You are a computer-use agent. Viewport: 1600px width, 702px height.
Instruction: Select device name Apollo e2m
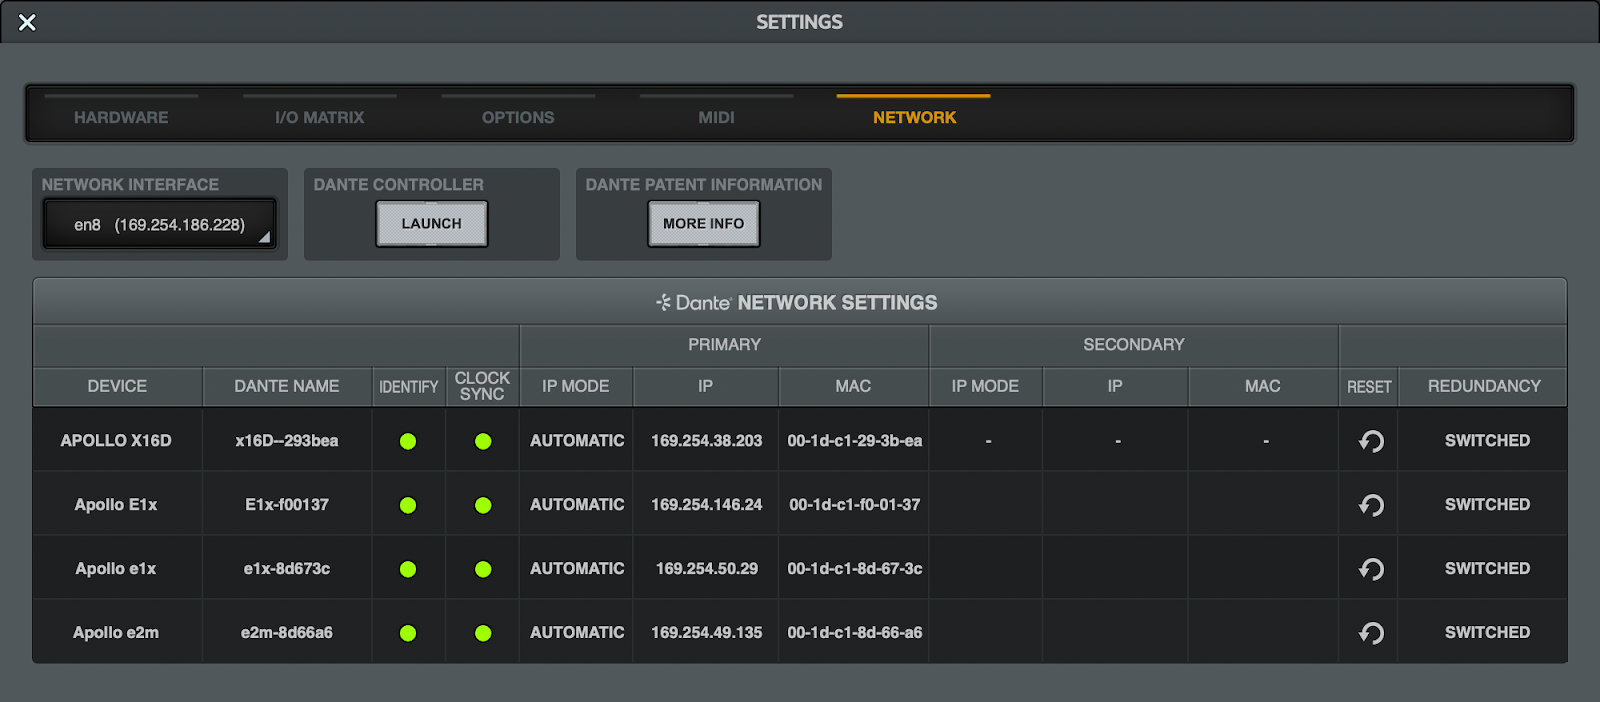[116, 632]
